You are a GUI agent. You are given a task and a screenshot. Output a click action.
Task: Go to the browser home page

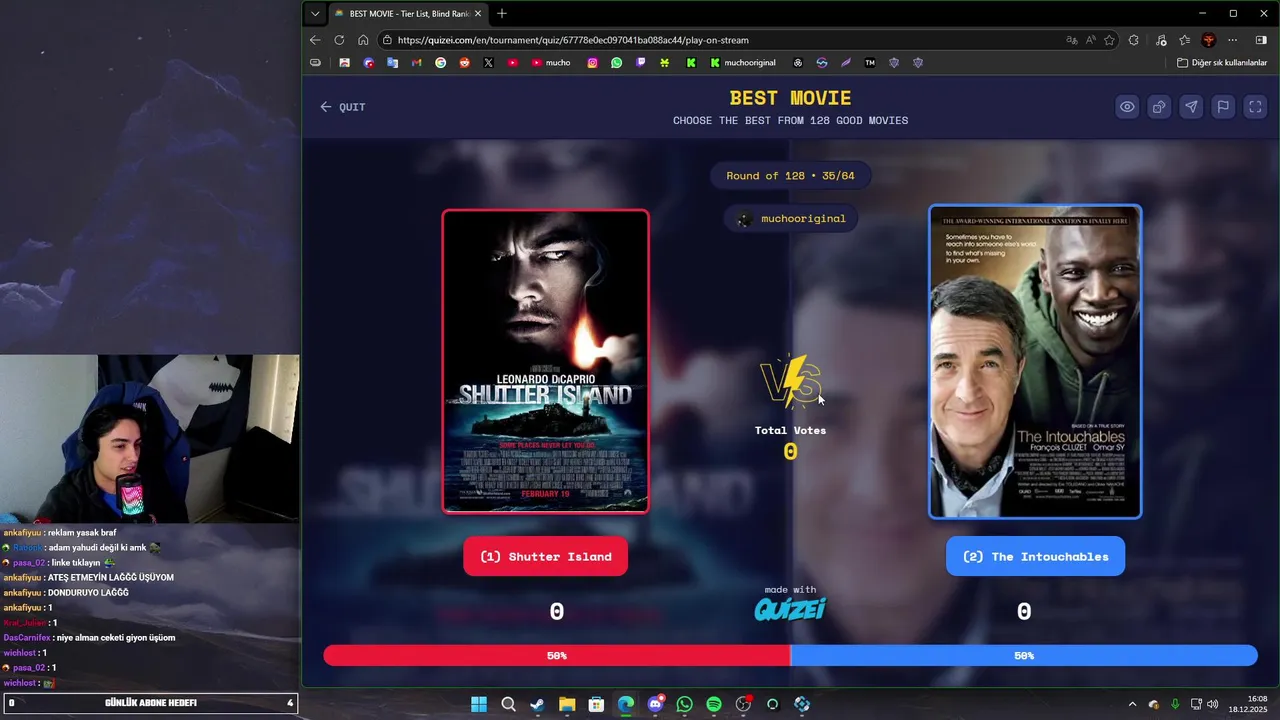363,40
